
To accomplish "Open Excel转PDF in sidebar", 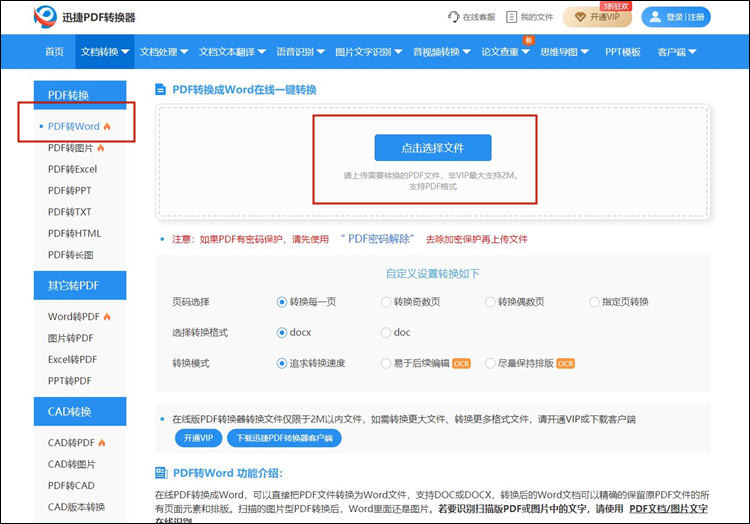I will pos(72,360).
